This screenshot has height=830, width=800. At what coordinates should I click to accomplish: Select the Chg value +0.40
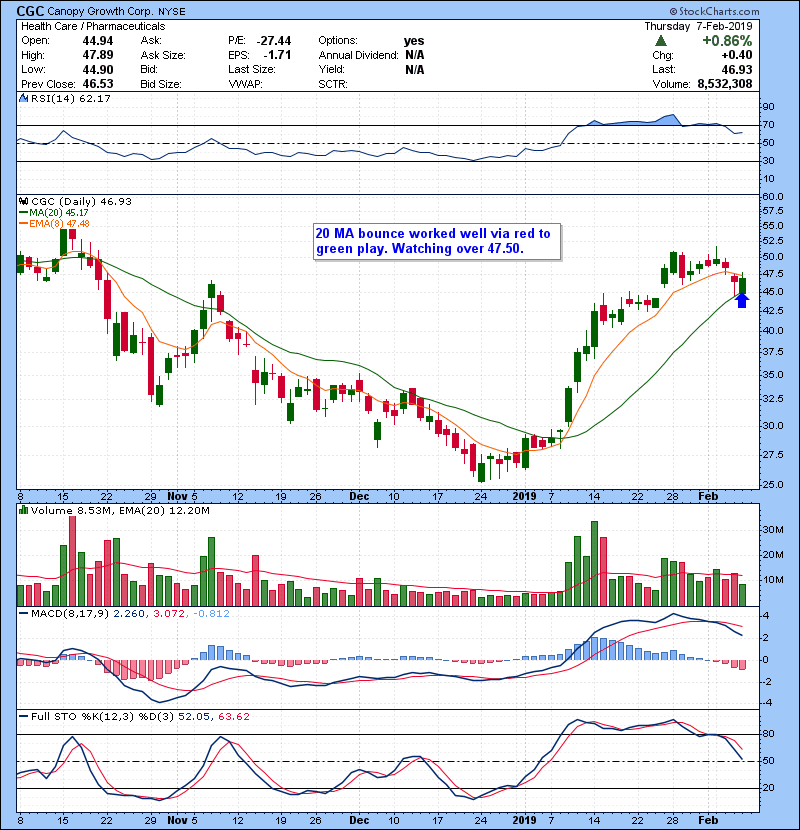pos(737,55)
